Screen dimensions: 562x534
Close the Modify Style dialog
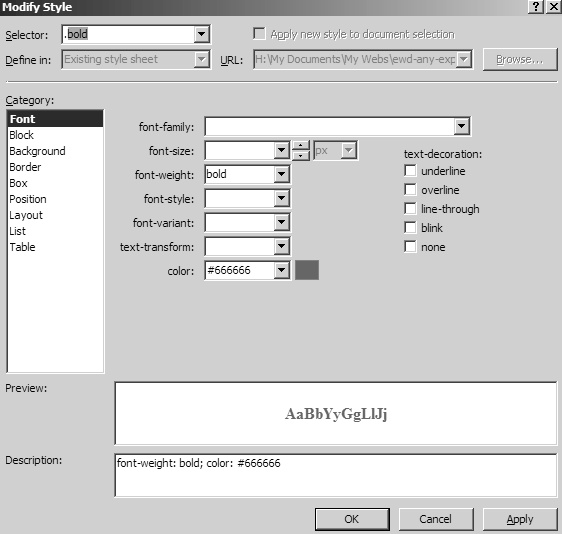tap(553, 7)
